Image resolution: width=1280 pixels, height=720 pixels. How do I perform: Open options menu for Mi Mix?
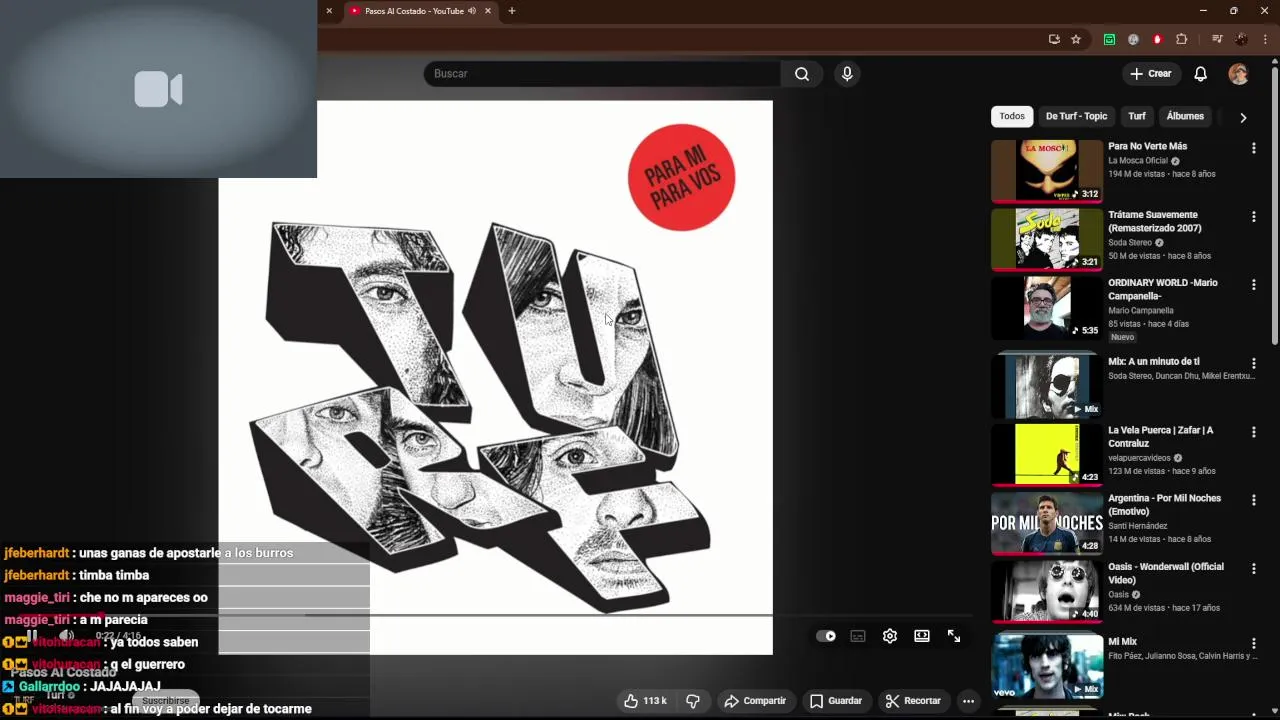[1253, 643]
